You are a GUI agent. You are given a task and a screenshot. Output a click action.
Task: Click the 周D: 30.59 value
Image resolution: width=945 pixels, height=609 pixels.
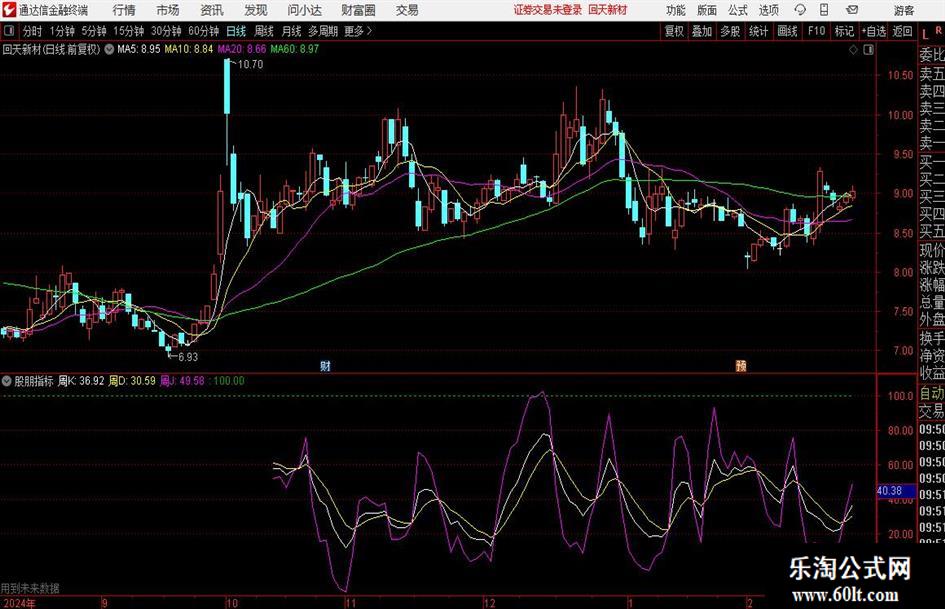[x=132, y=381]
